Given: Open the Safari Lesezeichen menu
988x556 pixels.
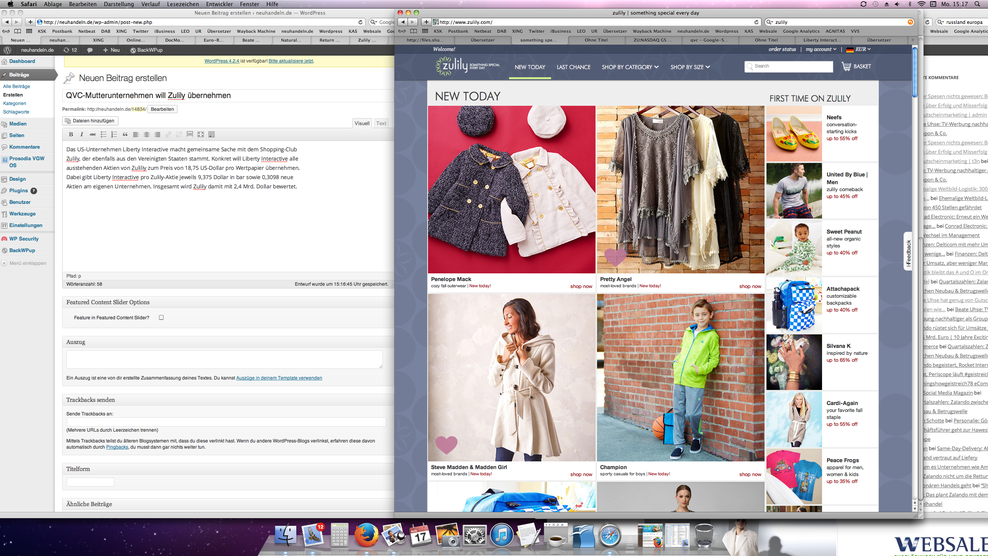Looking at the screenshot, I should (183, 4).
